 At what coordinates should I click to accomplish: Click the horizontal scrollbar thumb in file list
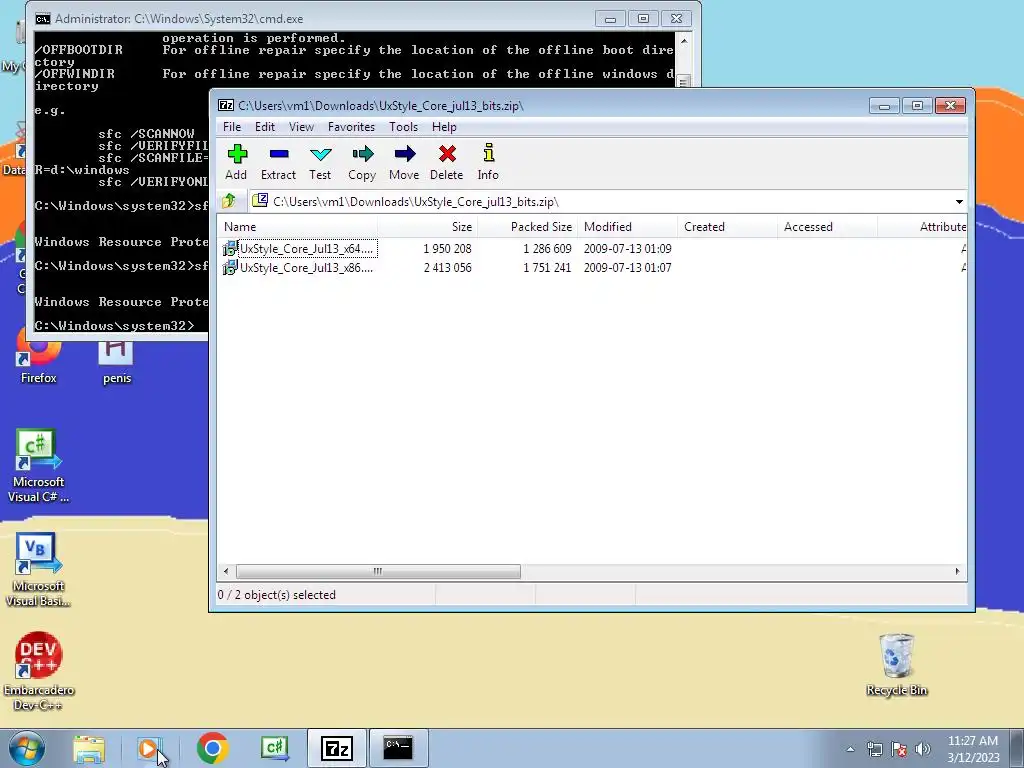378,571
